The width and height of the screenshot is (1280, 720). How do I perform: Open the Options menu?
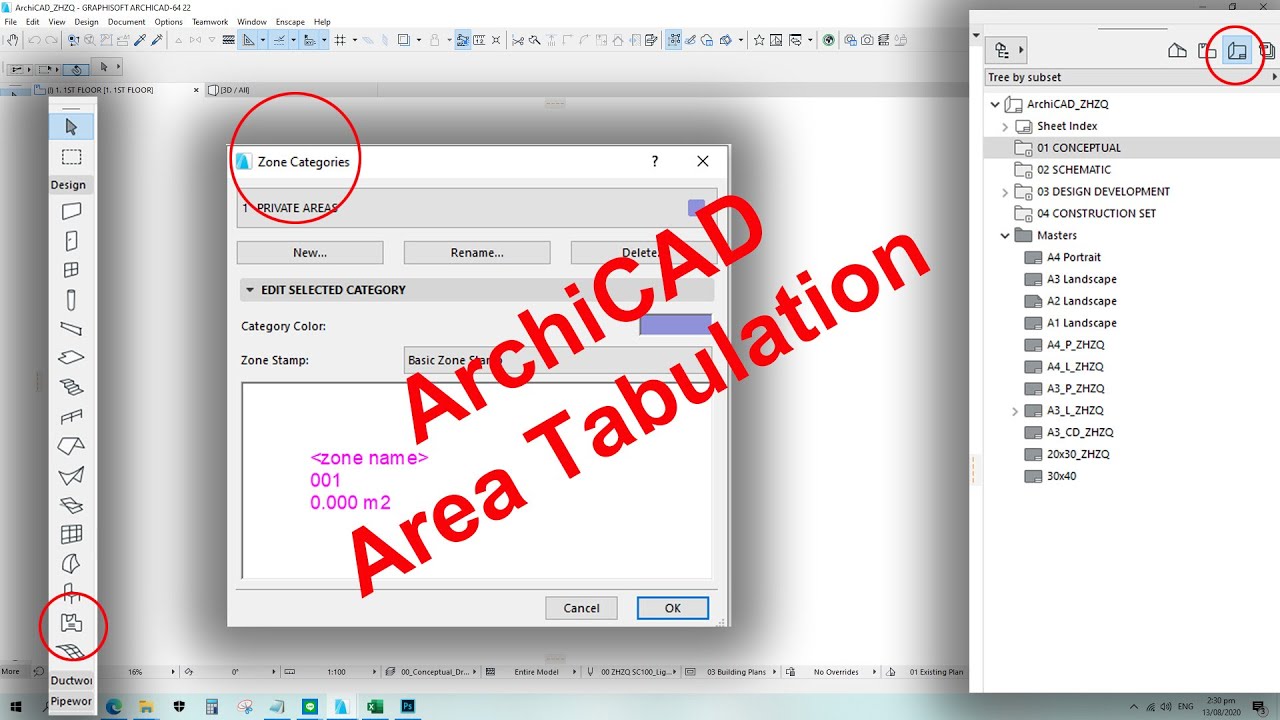pos(168,21)
